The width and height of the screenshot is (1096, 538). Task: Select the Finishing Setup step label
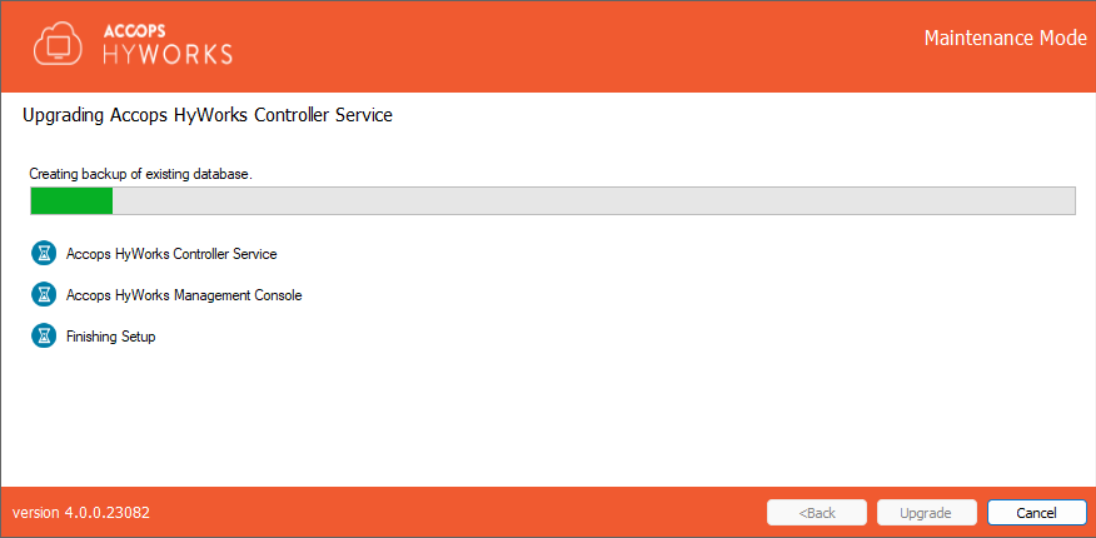click(x=111, y=337)
